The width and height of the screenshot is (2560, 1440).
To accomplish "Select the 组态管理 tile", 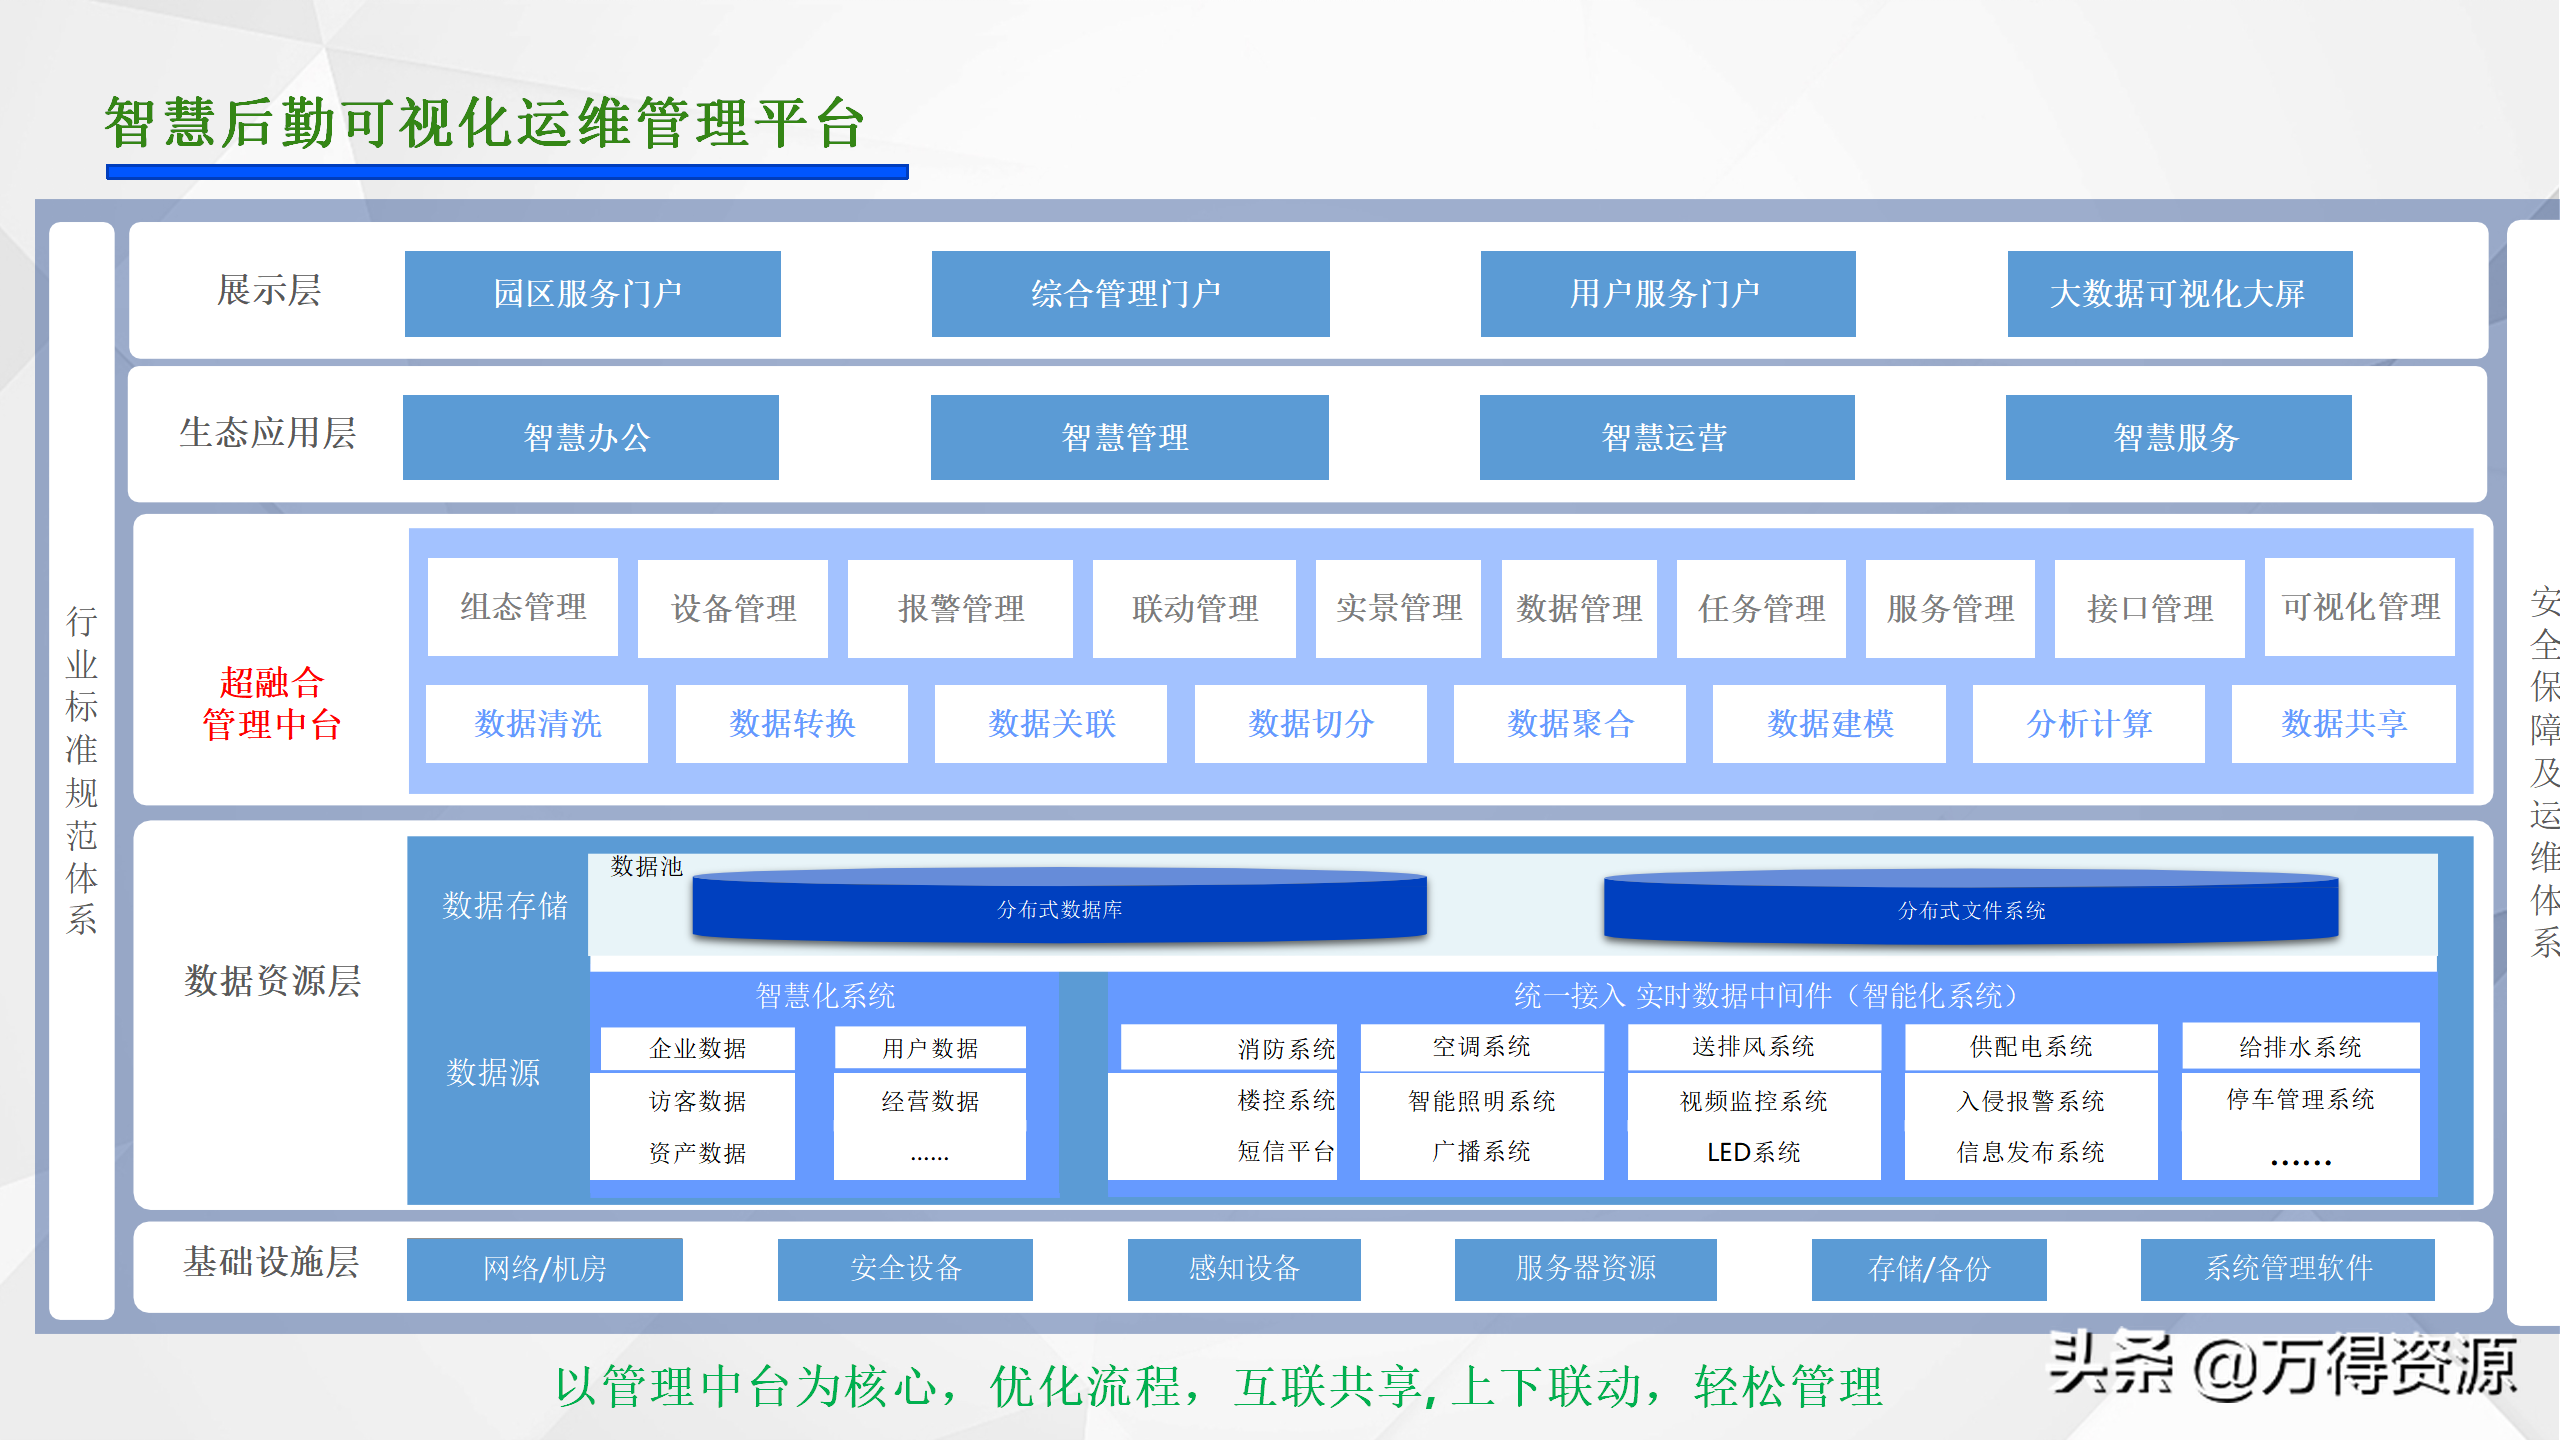I will click(x=523, y=607).
